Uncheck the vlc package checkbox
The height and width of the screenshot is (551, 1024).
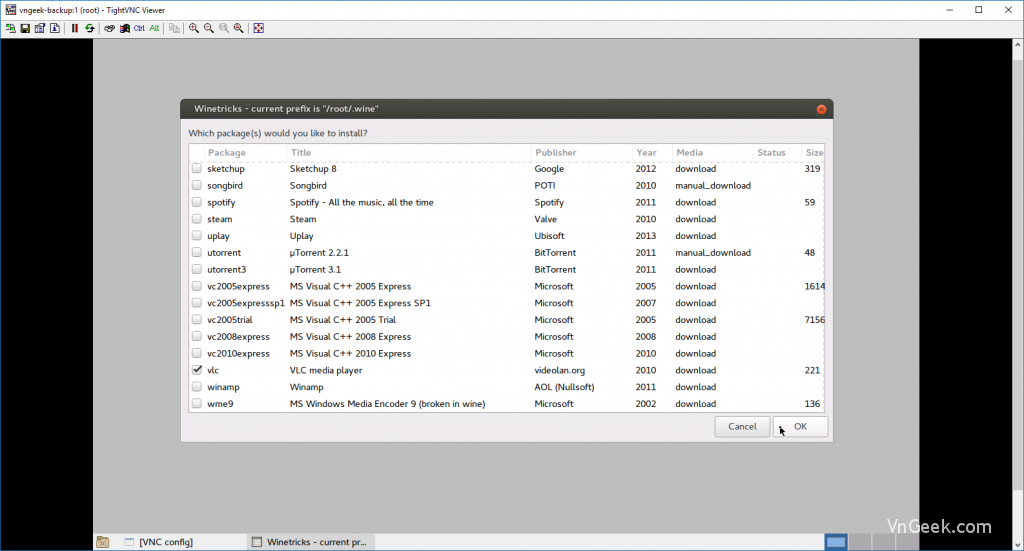[197, 370]
